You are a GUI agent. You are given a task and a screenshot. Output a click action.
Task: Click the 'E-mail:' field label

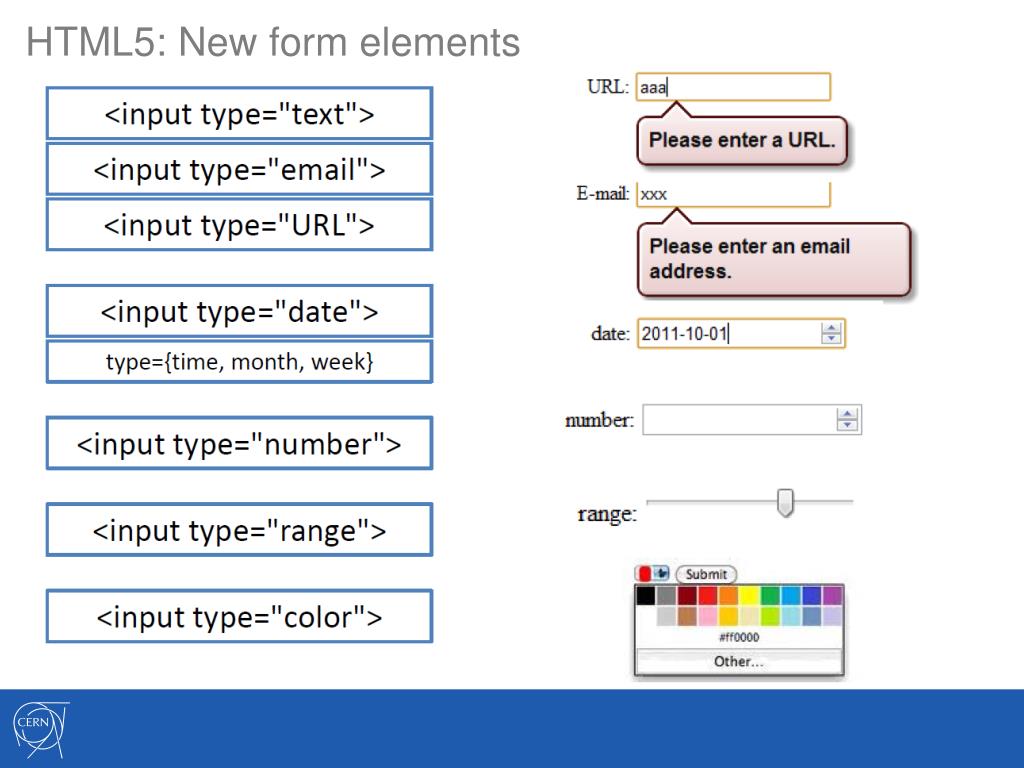(x=602, y=193)
